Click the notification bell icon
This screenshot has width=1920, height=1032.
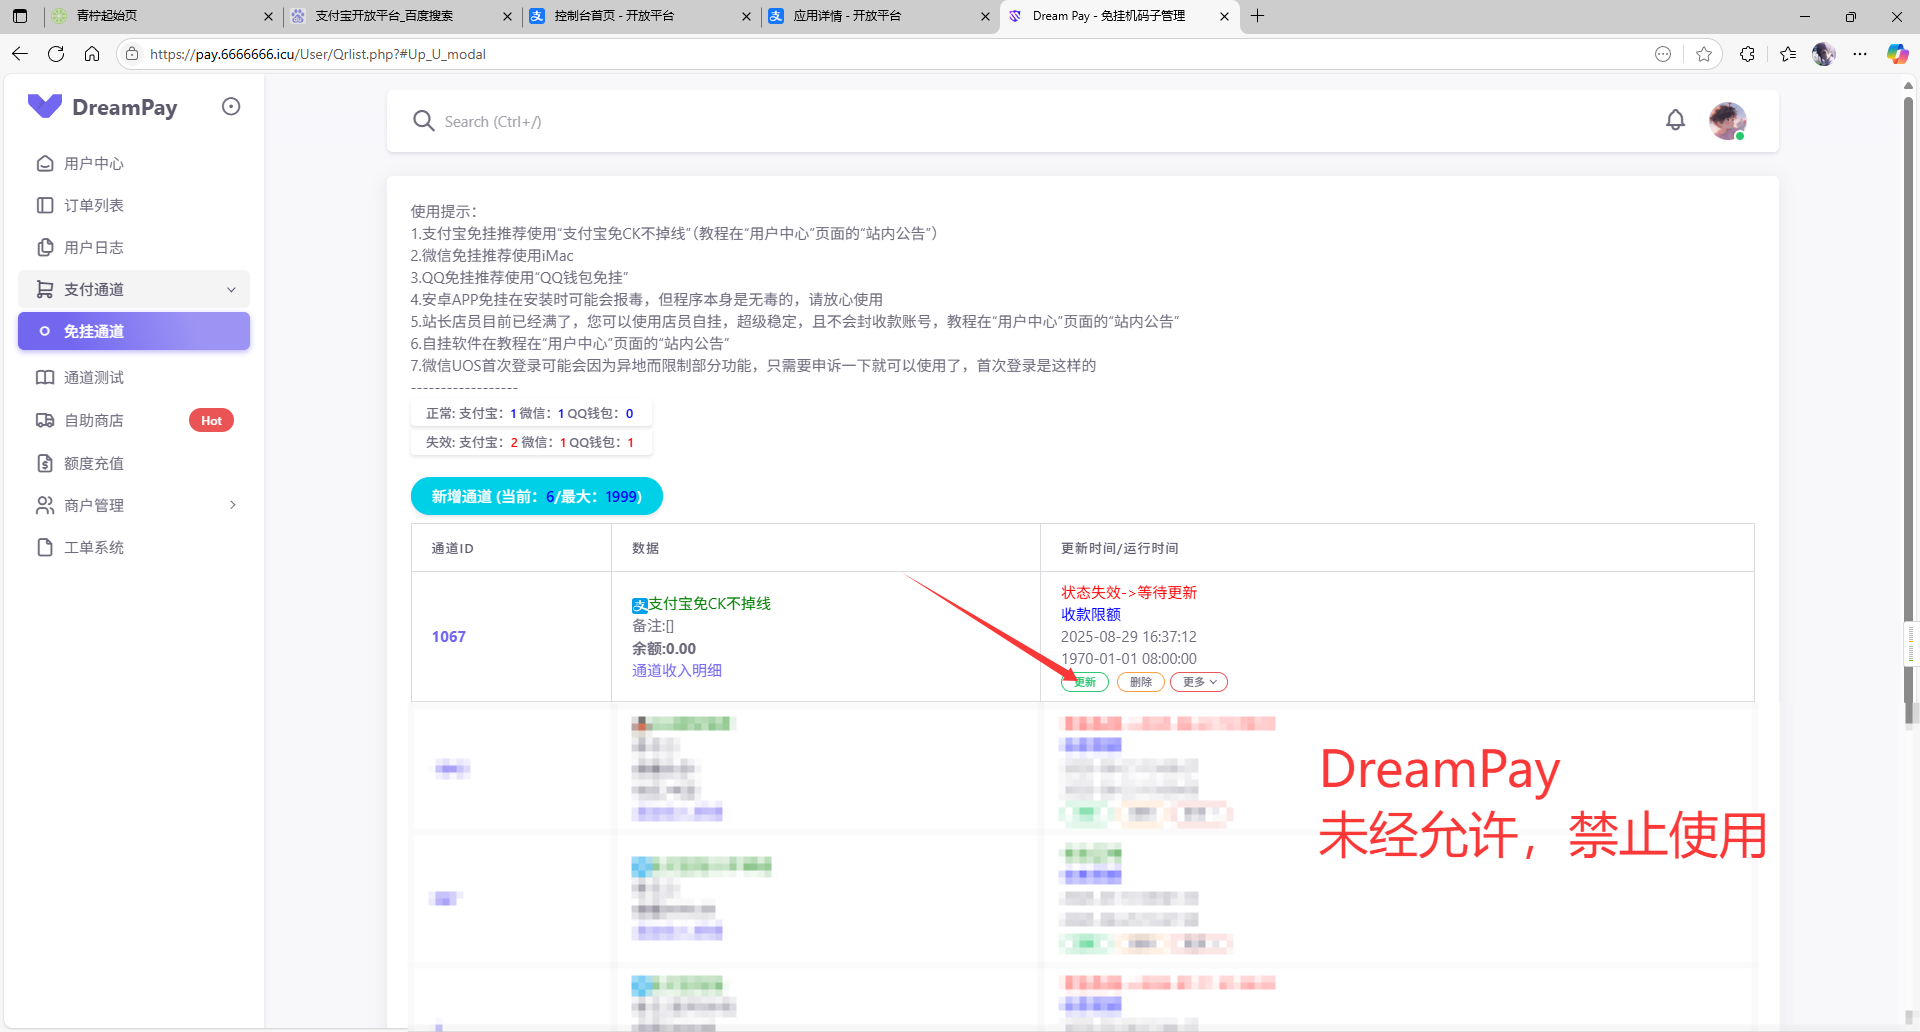click(1675, 121)
